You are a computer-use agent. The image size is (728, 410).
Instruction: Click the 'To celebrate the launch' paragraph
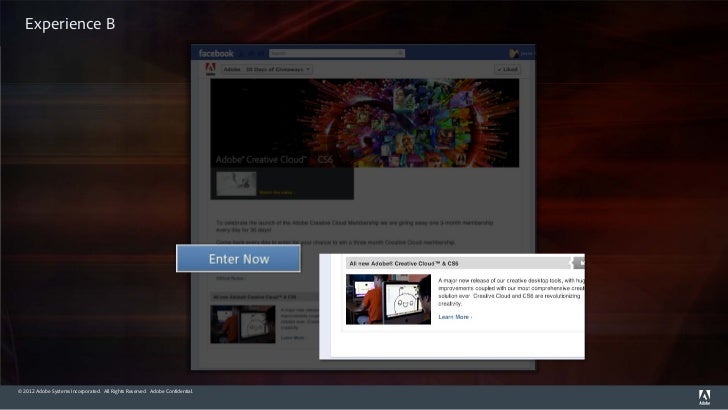pyautogui.click(x=355, y=226)
